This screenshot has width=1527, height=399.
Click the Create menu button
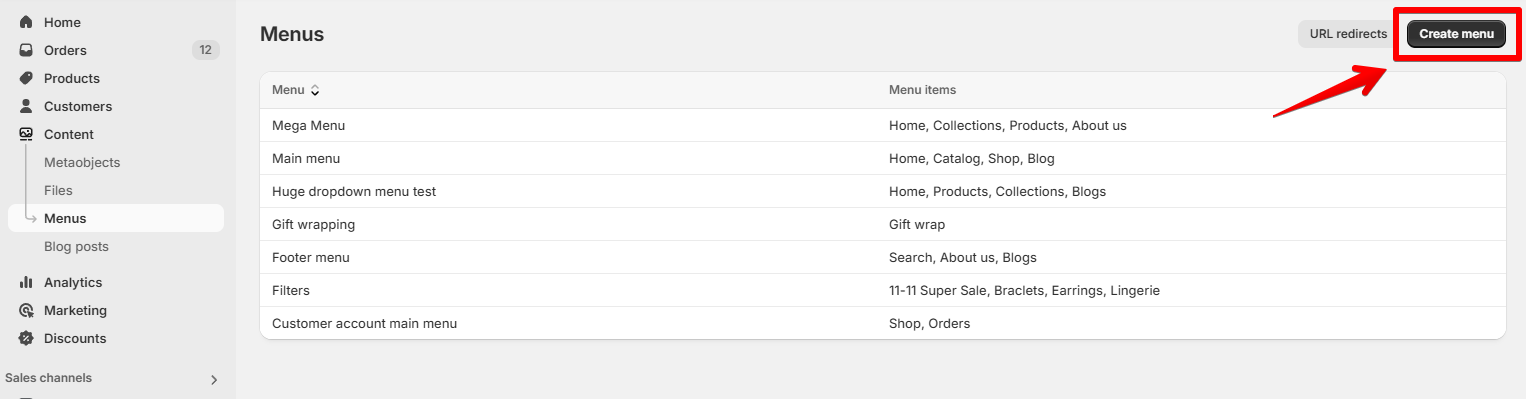1456,34
